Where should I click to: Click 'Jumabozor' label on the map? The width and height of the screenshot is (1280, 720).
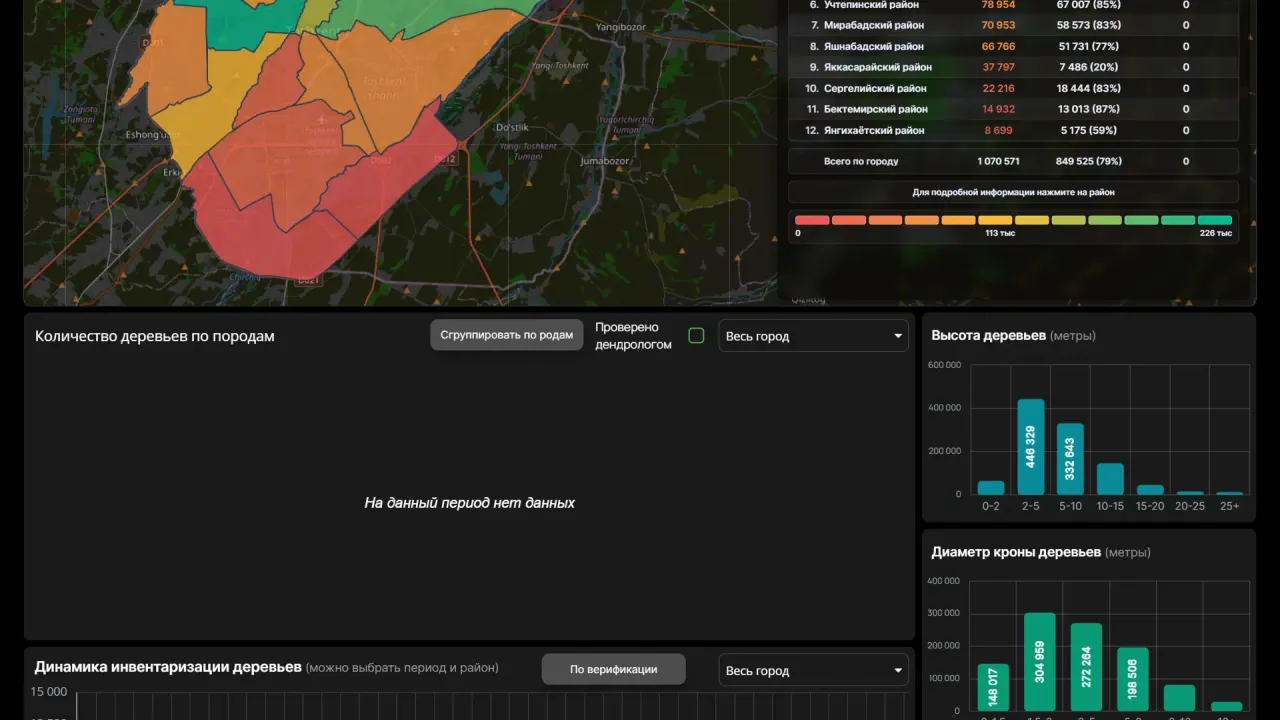(x=605, y=160)
